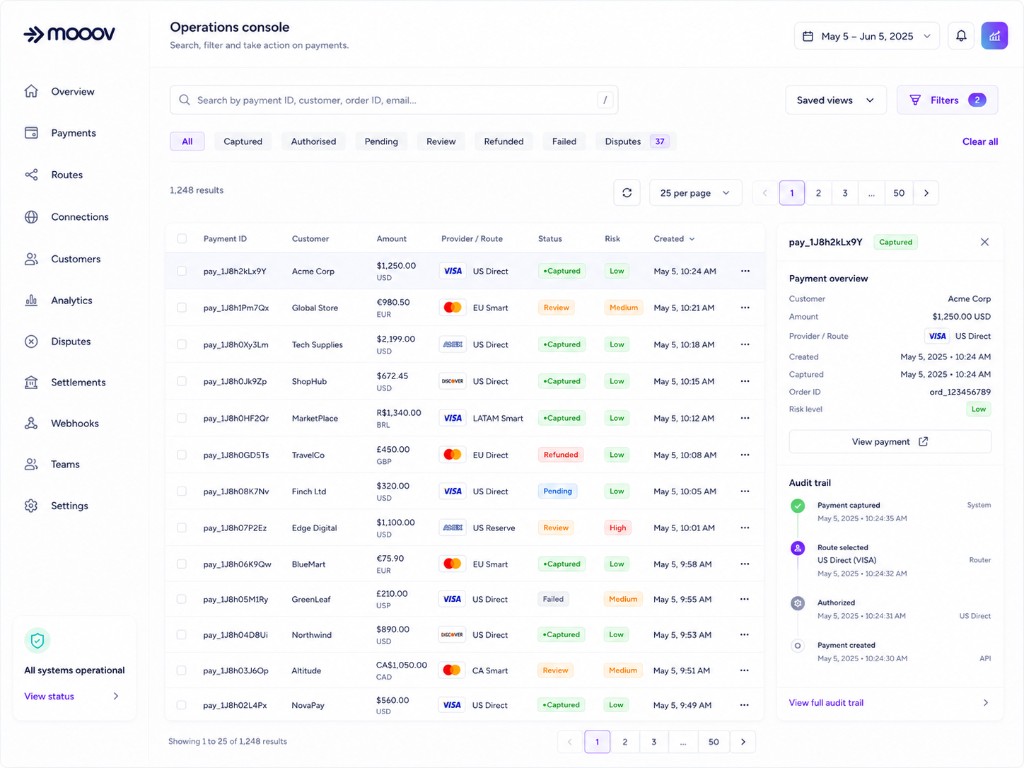This screenshot has height=768, width=1024.
Task: Open the 25 per page dropdown
Action: point(696,193)
